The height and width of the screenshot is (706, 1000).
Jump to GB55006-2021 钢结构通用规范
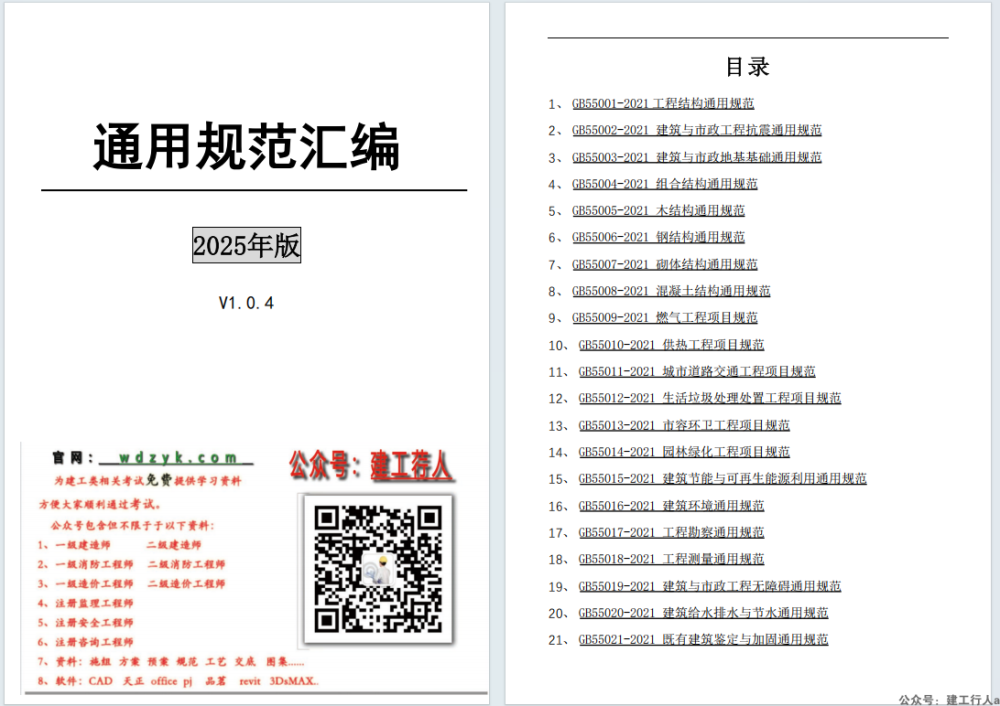pyautogui.click(x=658, y=238)
